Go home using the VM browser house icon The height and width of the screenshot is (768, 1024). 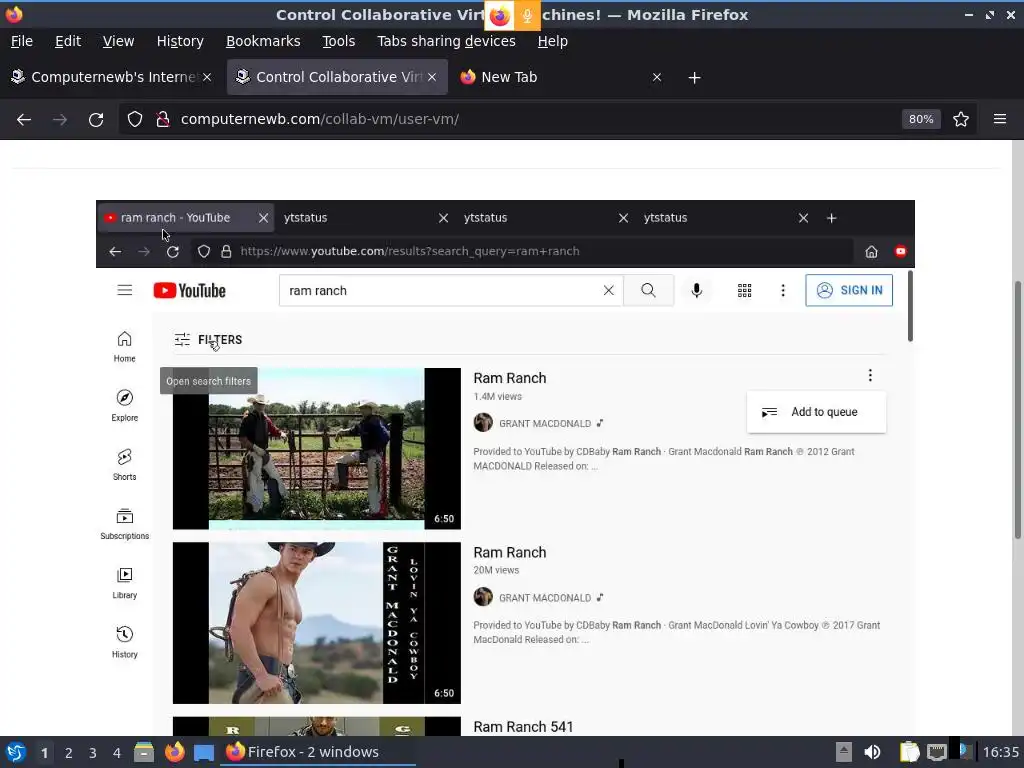(871, 251)
